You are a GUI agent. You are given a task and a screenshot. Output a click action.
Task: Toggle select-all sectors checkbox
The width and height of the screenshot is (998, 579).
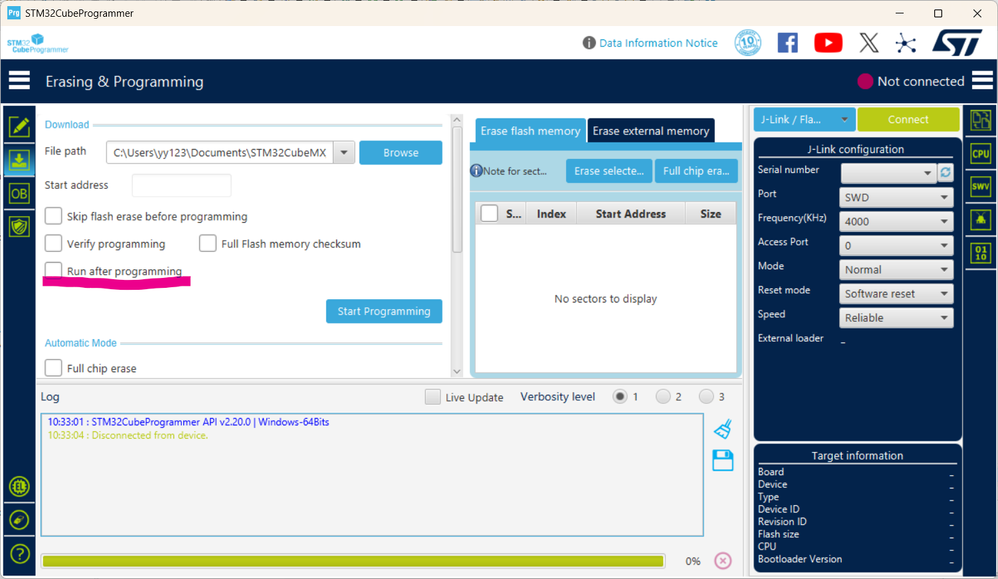[489, 213]
